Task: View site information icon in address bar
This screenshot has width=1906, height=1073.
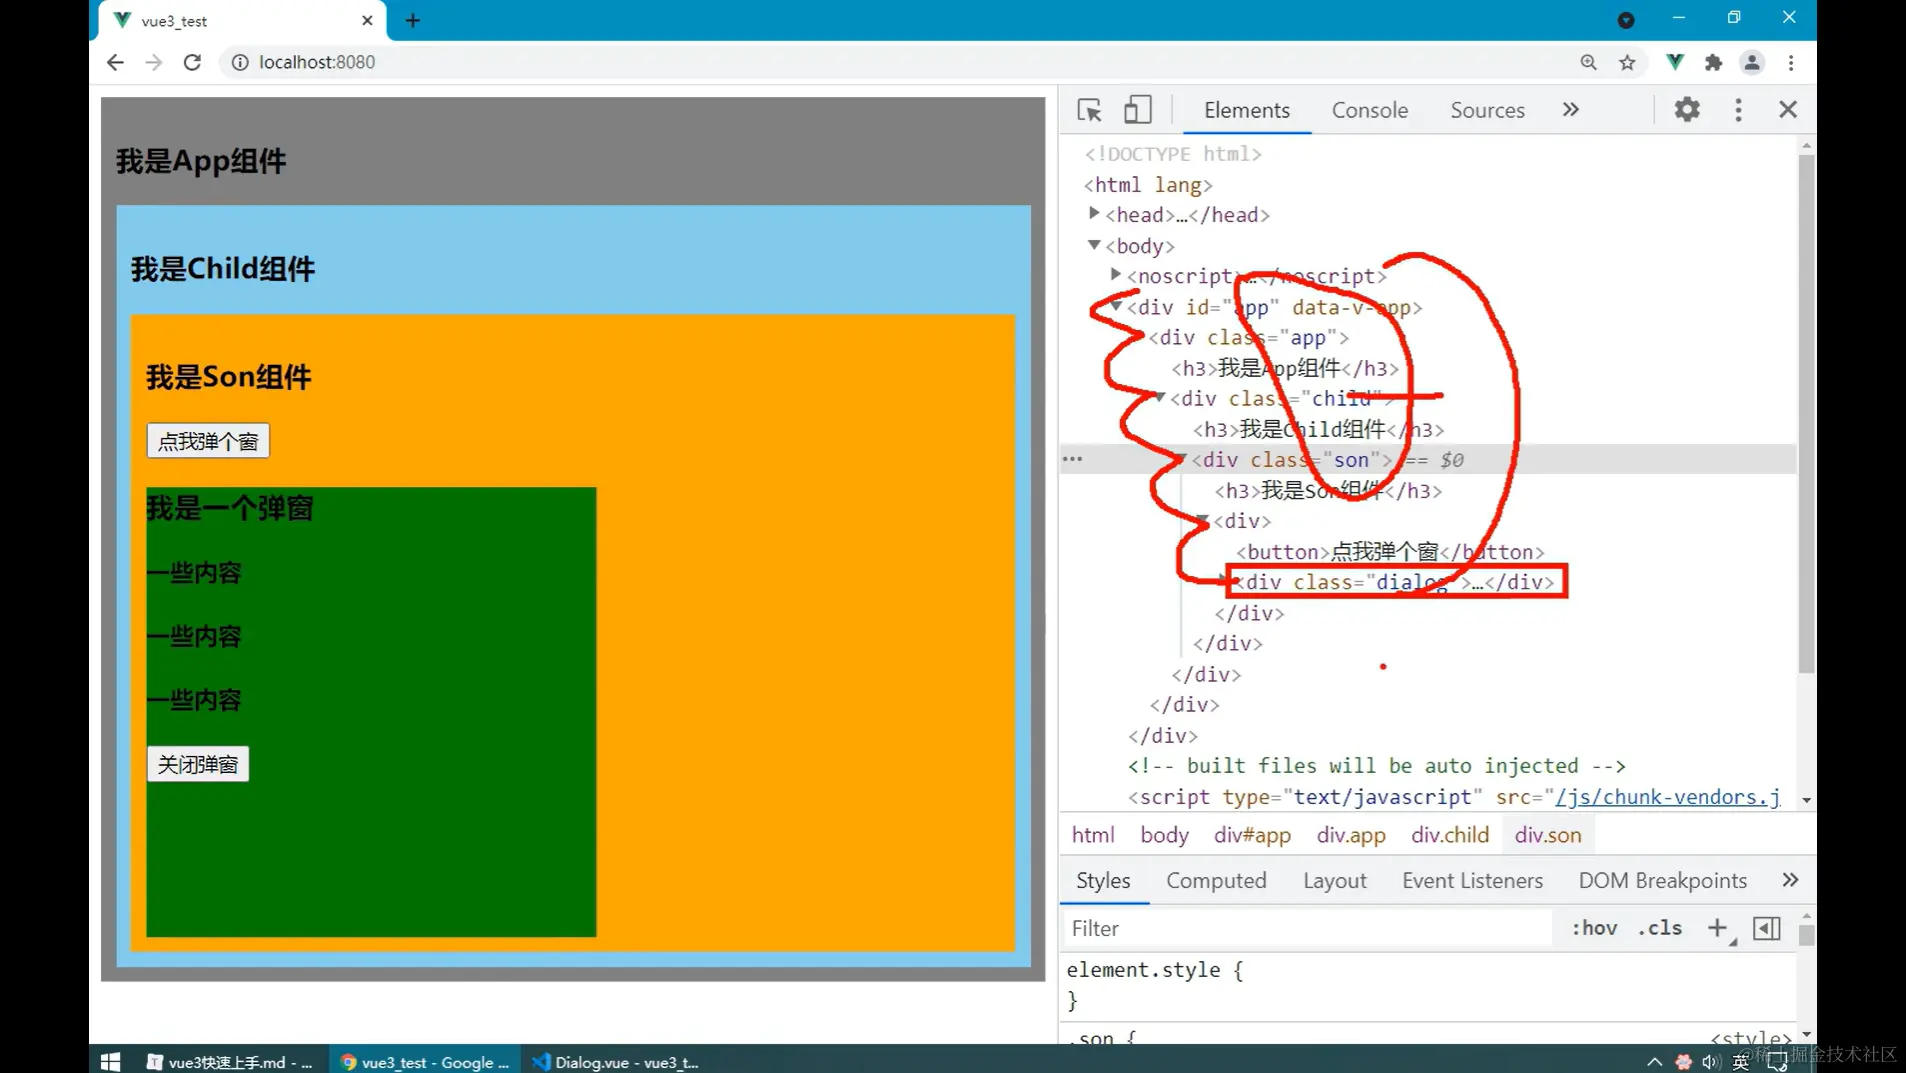Action: click(x=240, y=62)
